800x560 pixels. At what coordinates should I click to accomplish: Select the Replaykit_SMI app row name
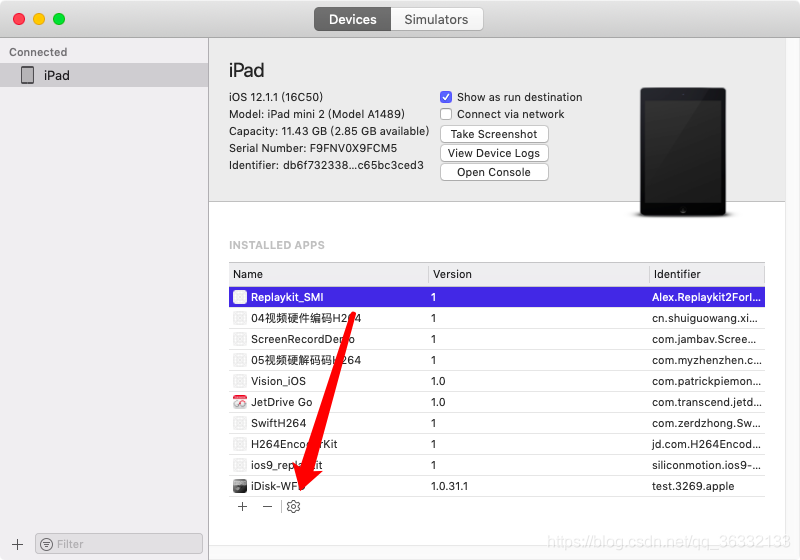(287, 297)
